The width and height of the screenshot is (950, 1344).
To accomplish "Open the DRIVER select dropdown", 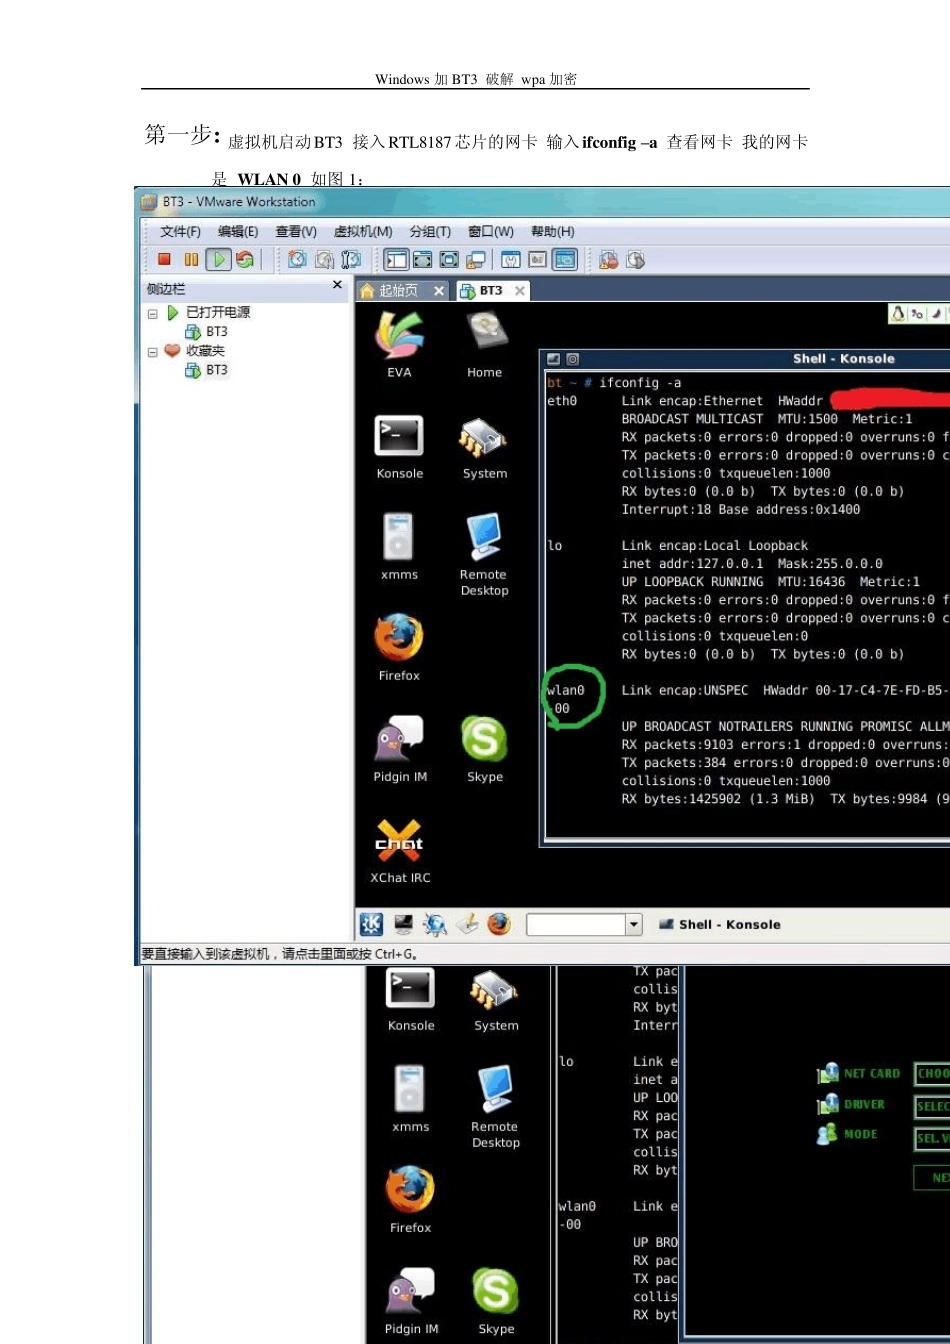I will coord(932,1107).
